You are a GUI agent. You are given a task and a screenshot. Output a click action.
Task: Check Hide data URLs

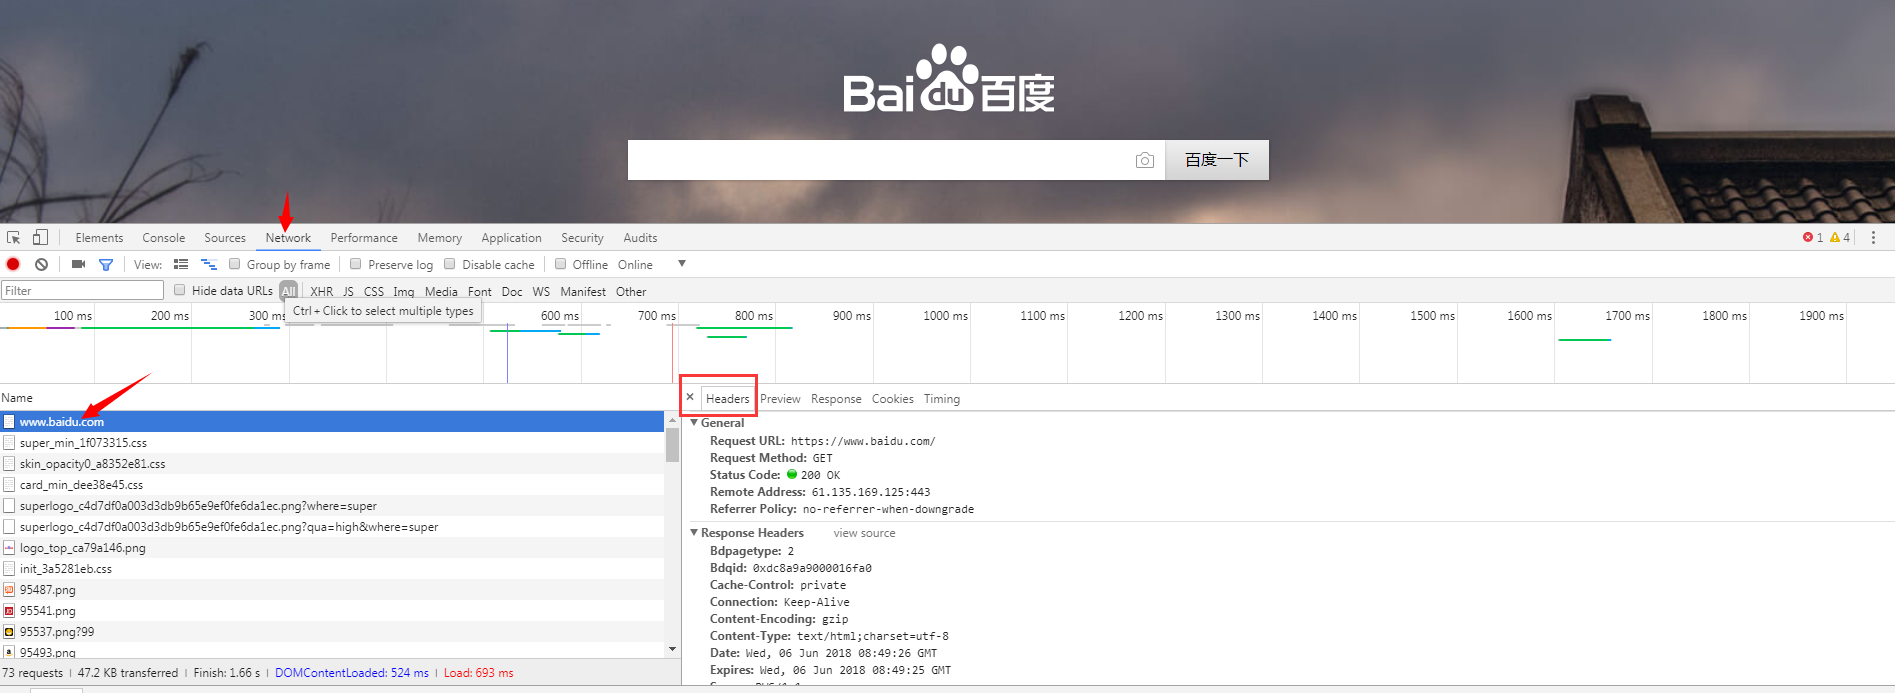pyautogui.click(x=180, y=290)
